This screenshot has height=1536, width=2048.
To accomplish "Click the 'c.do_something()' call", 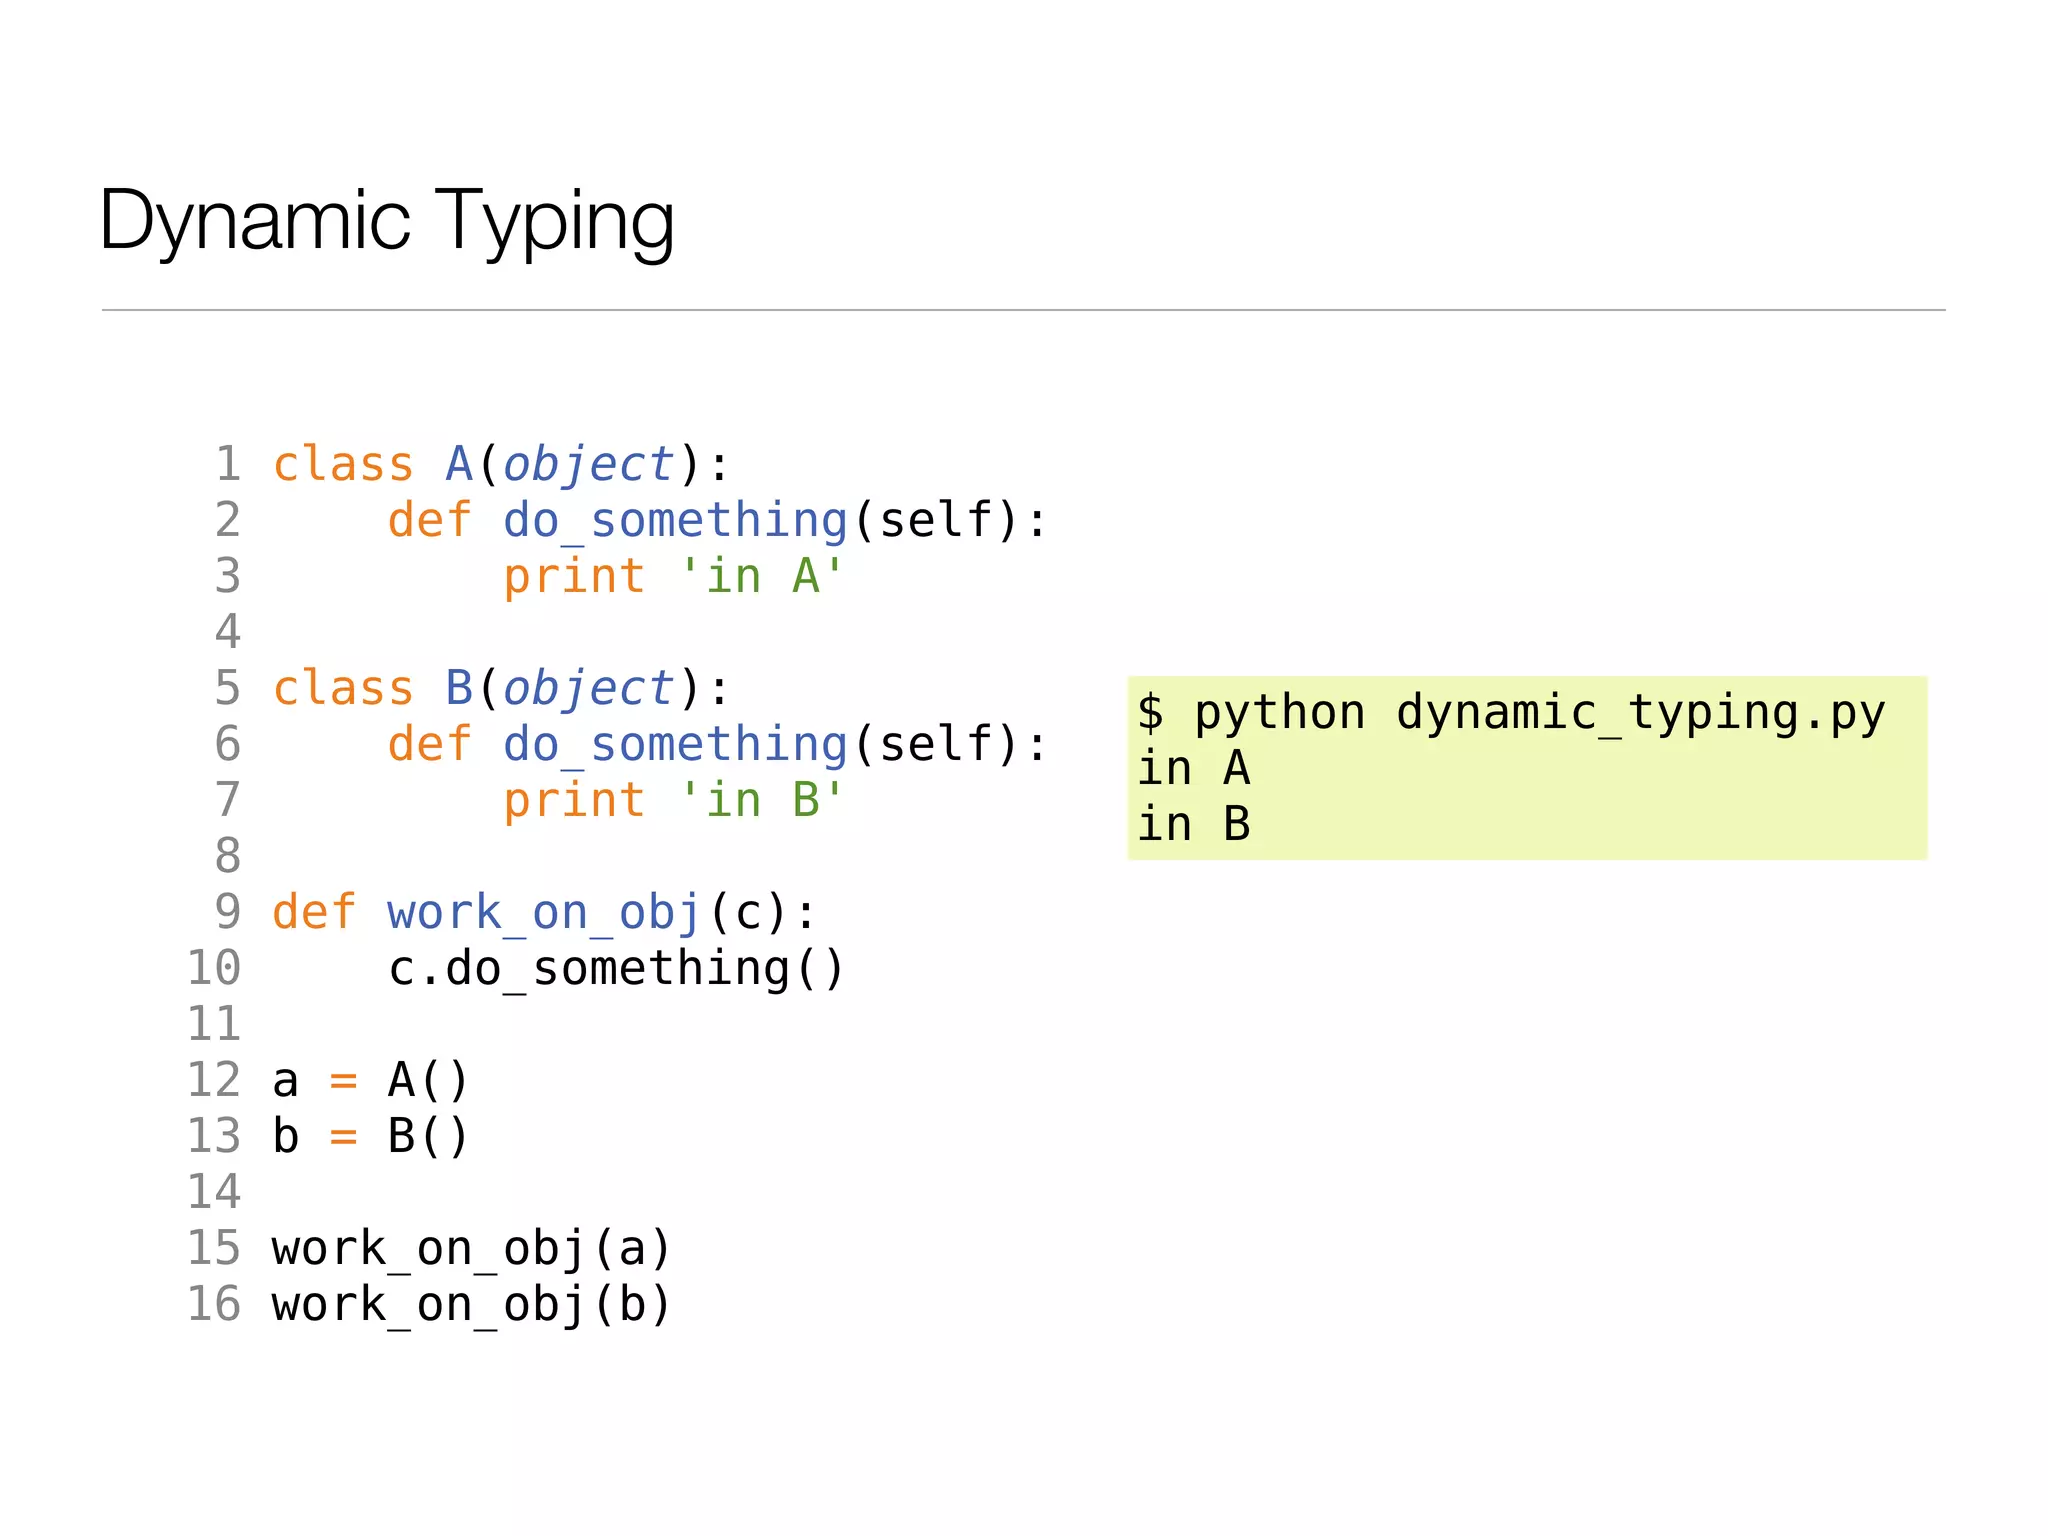I will click(x=616, y=968).
